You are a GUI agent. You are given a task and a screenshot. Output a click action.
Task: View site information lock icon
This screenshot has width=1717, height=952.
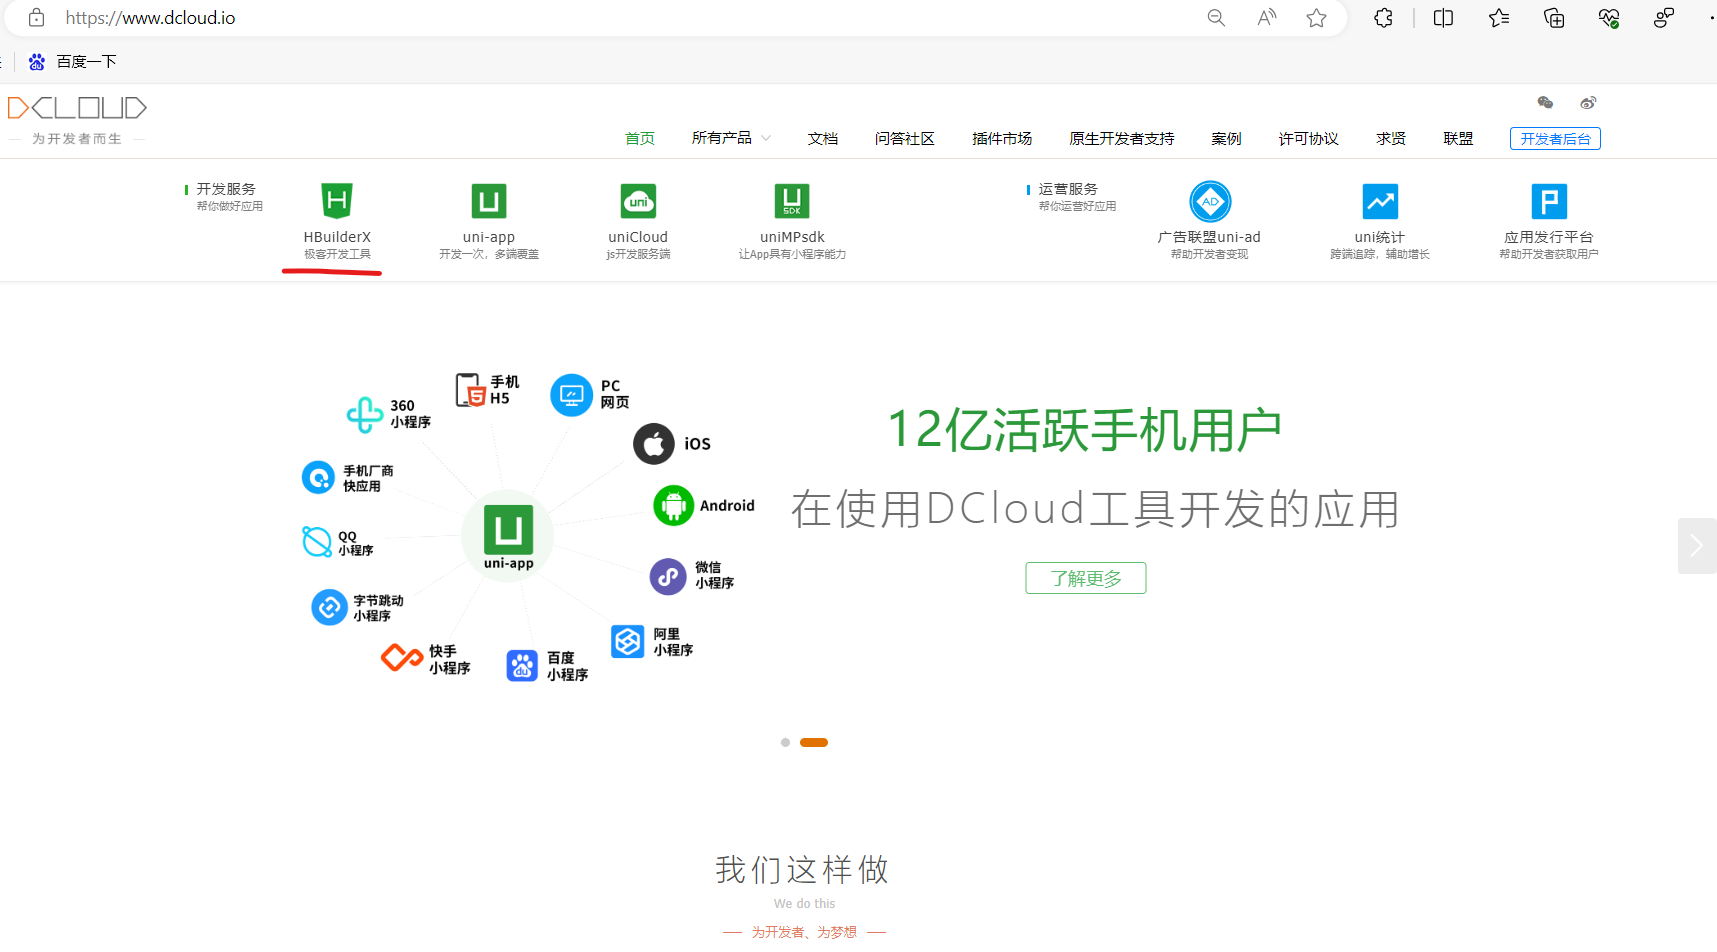[x=37, y=18]
